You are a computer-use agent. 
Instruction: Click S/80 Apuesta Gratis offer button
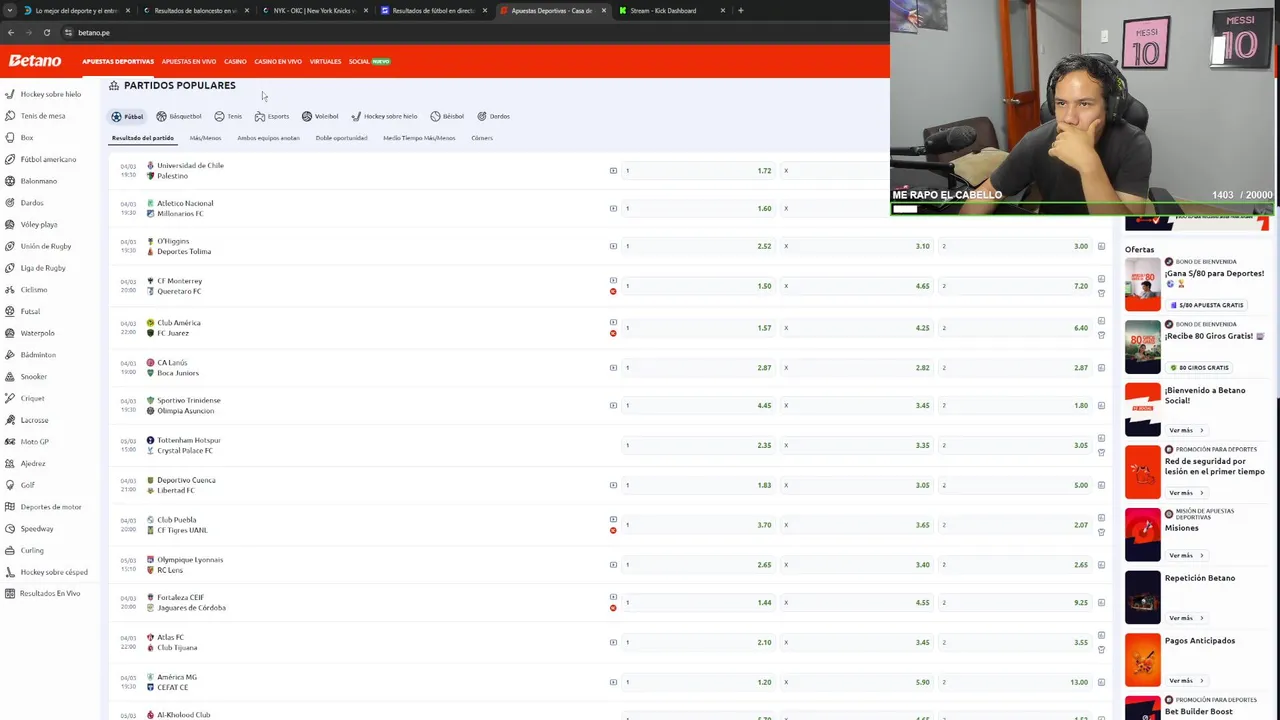1205,305
